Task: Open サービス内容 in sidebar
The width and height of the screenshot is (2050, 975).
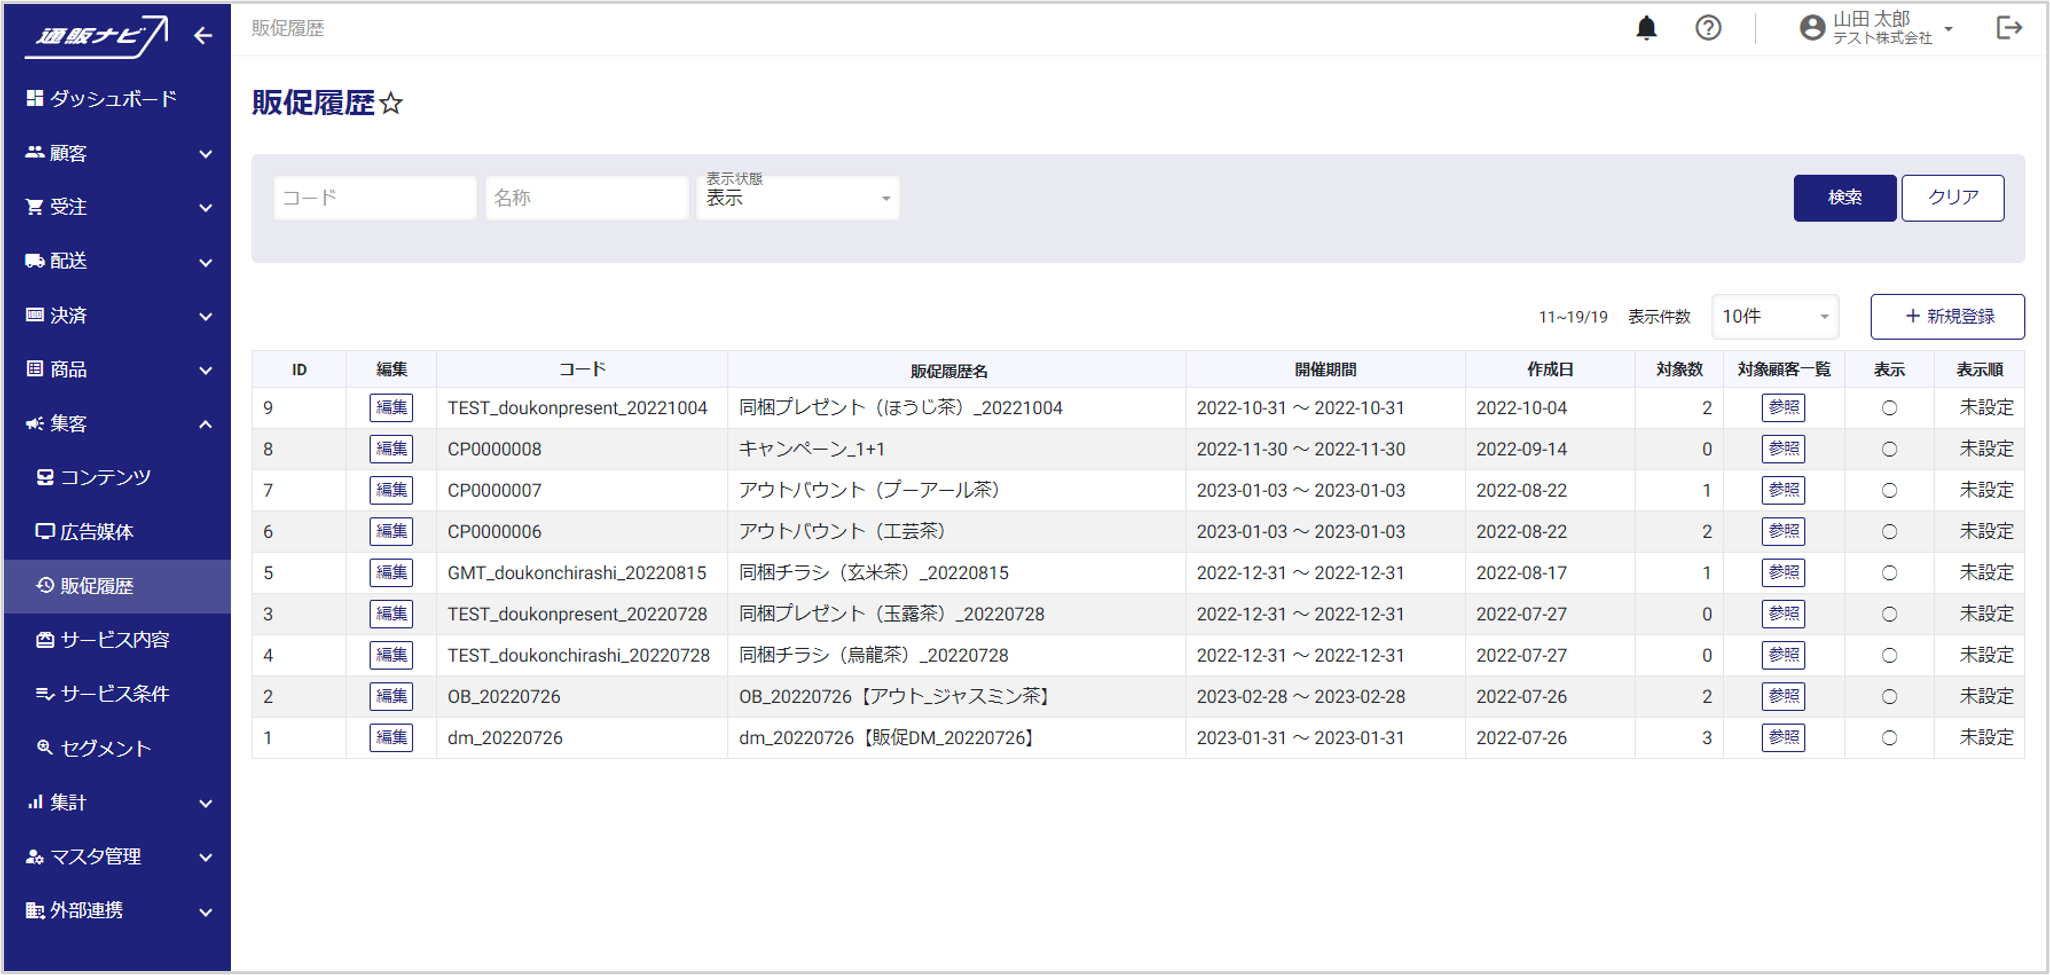Action: coord(114,640)
